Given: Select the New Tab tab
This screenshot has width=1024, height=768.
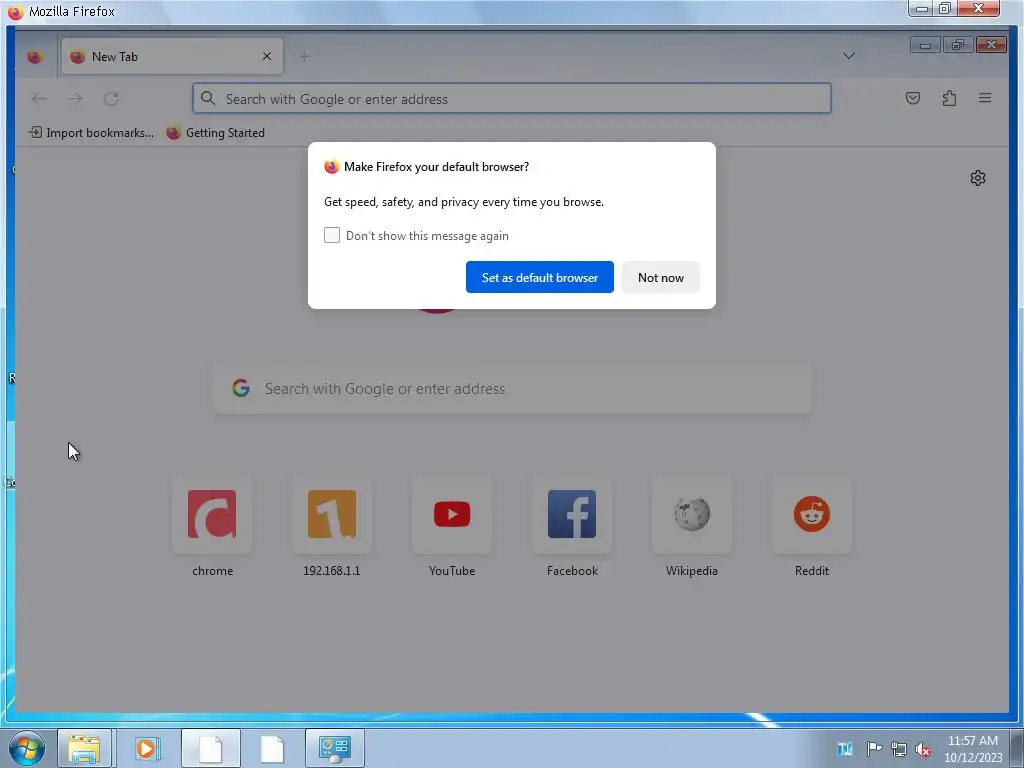Looking at the screenshot, I should coord(172,56).
